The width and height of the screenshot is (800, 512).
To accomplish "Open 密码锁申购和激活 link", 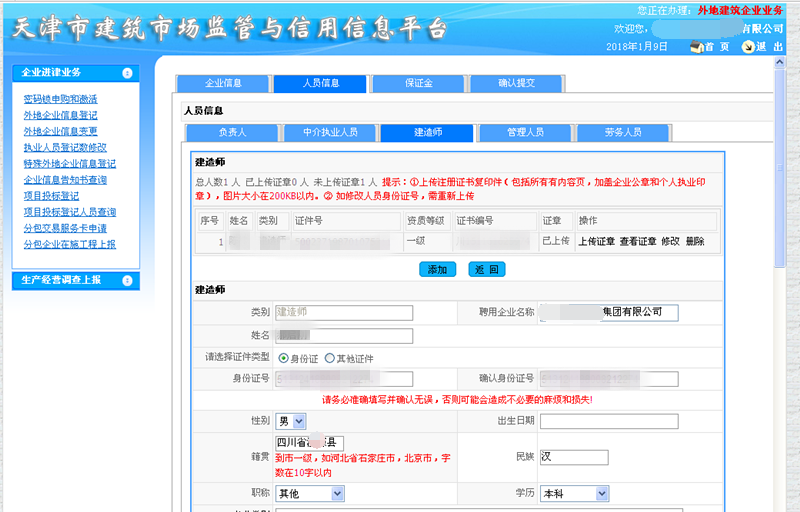I will click(60, 99).
